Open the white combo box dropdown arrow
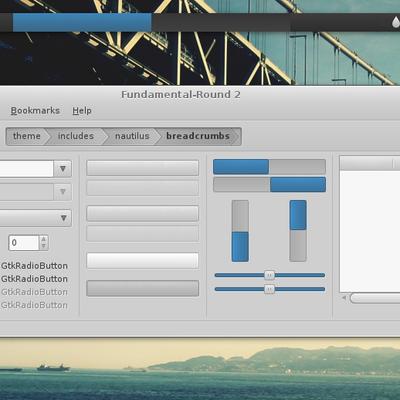This screenshot has width=400, height=400. click(63, 169)
